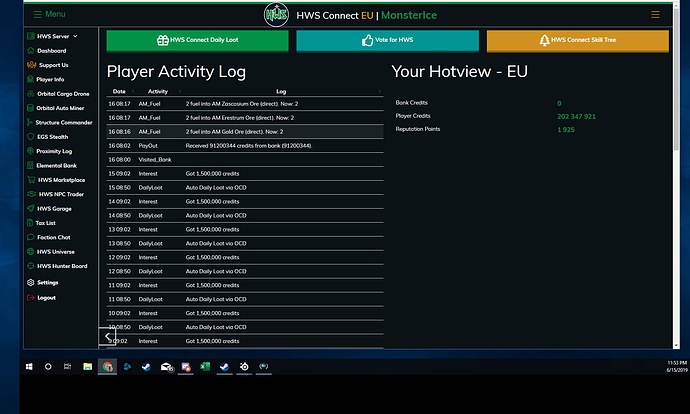Claim HWS Connect Daily Loot
Viewport: 690px width, 414px height.
coord(197,41)
